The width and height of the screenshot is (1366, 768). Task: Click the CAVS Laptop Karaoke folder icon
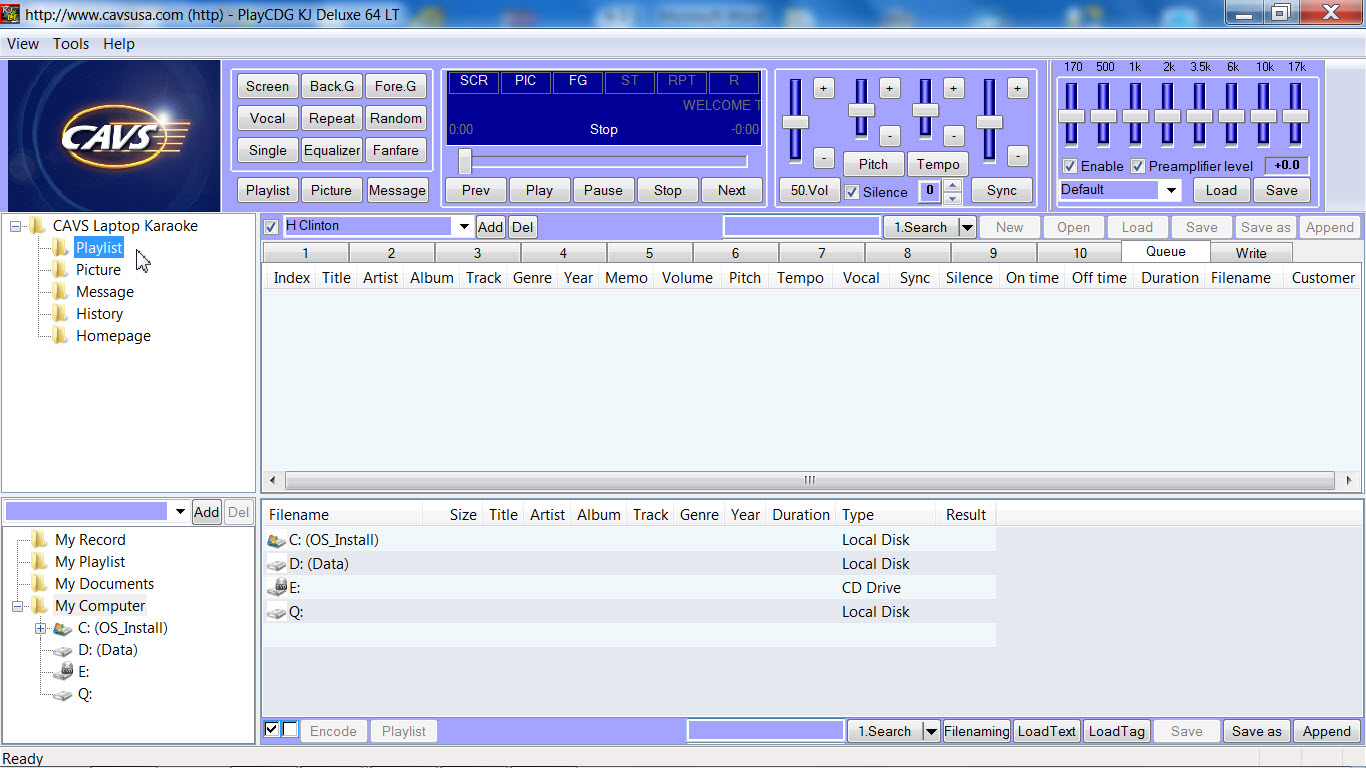pos(38,226)
